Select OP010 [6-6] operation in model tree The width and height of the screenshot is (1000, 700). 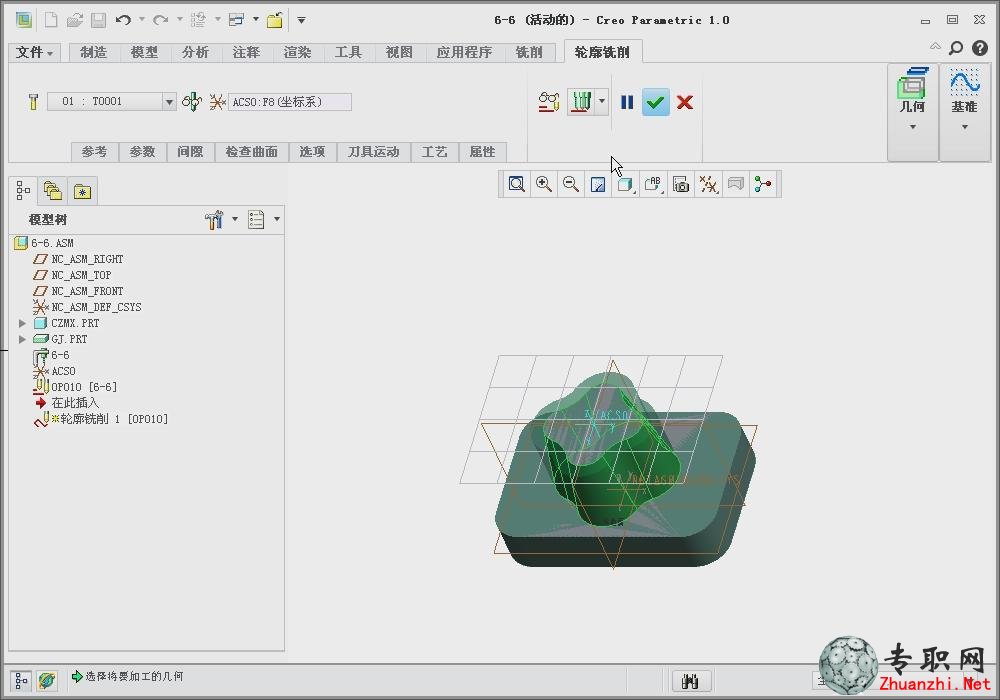point(84,387)
